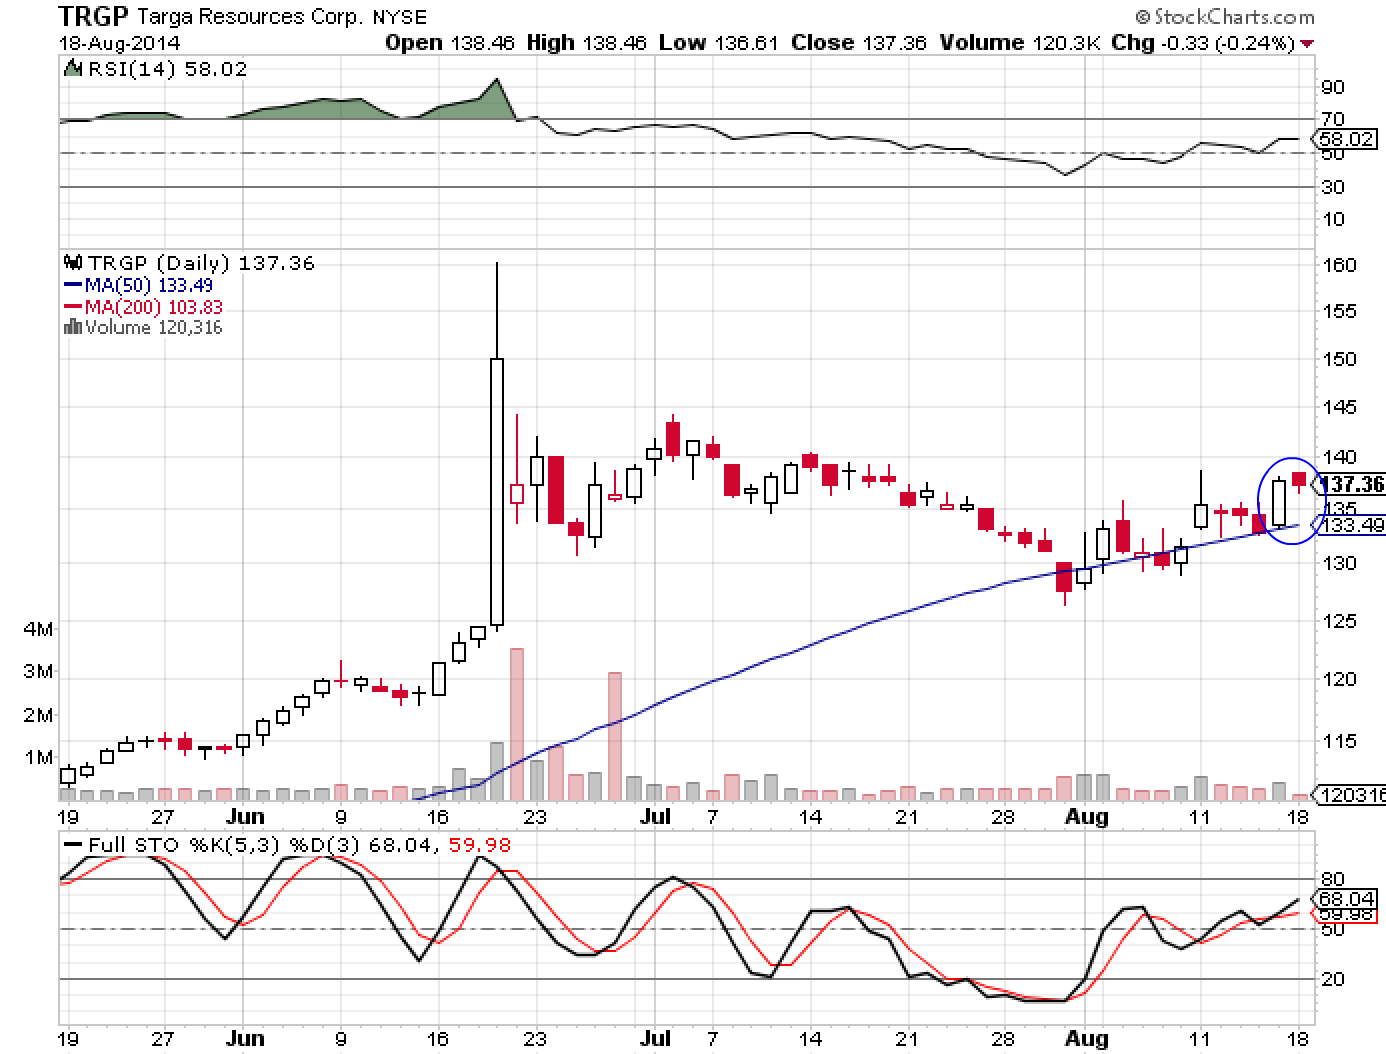The height and width of the screenshot is (1054, 1386).
Task: Click the 160 price axis label
Action: click(x=1339, y=265)
